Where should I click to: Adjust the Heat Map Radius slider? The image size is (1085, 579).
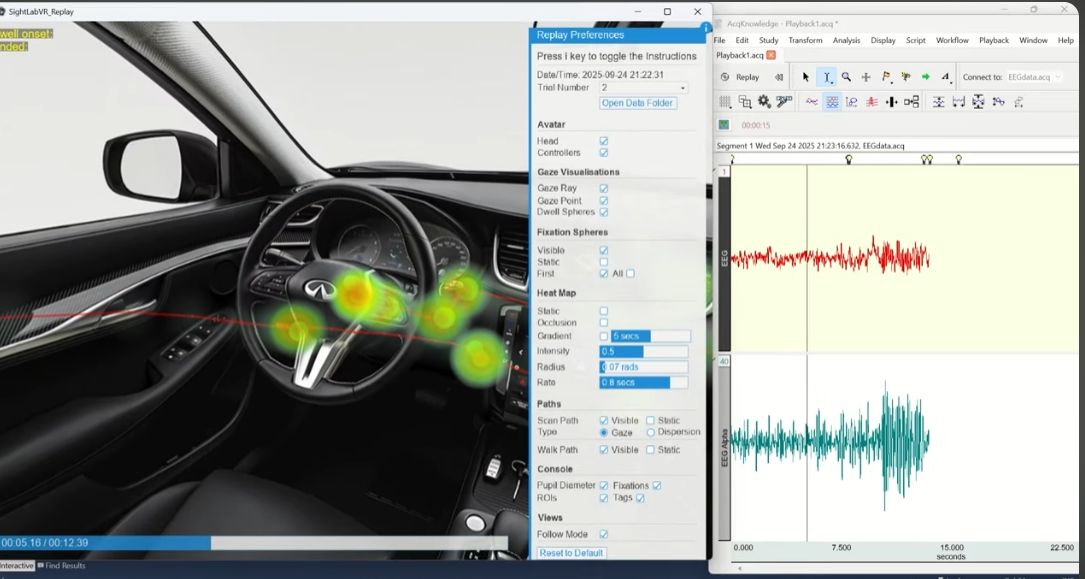point(644,367)
